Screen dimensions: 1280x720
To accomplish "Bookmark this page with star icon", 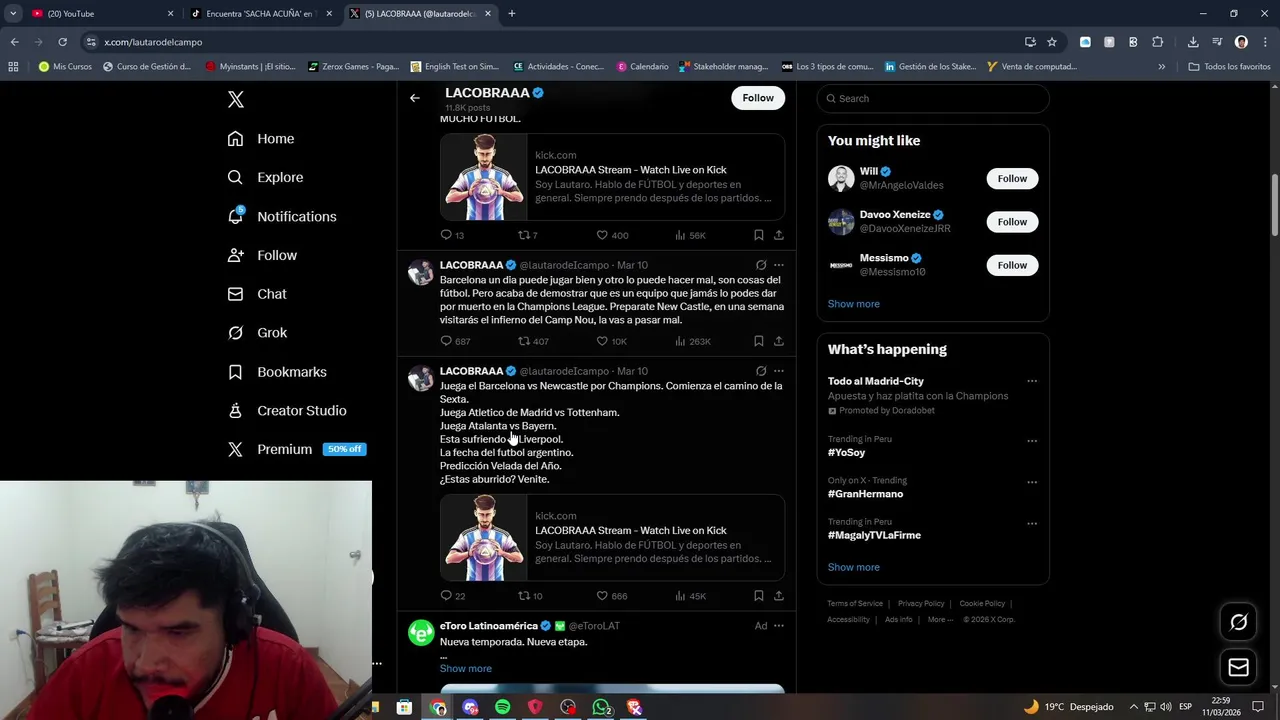I will point(1052,42).
